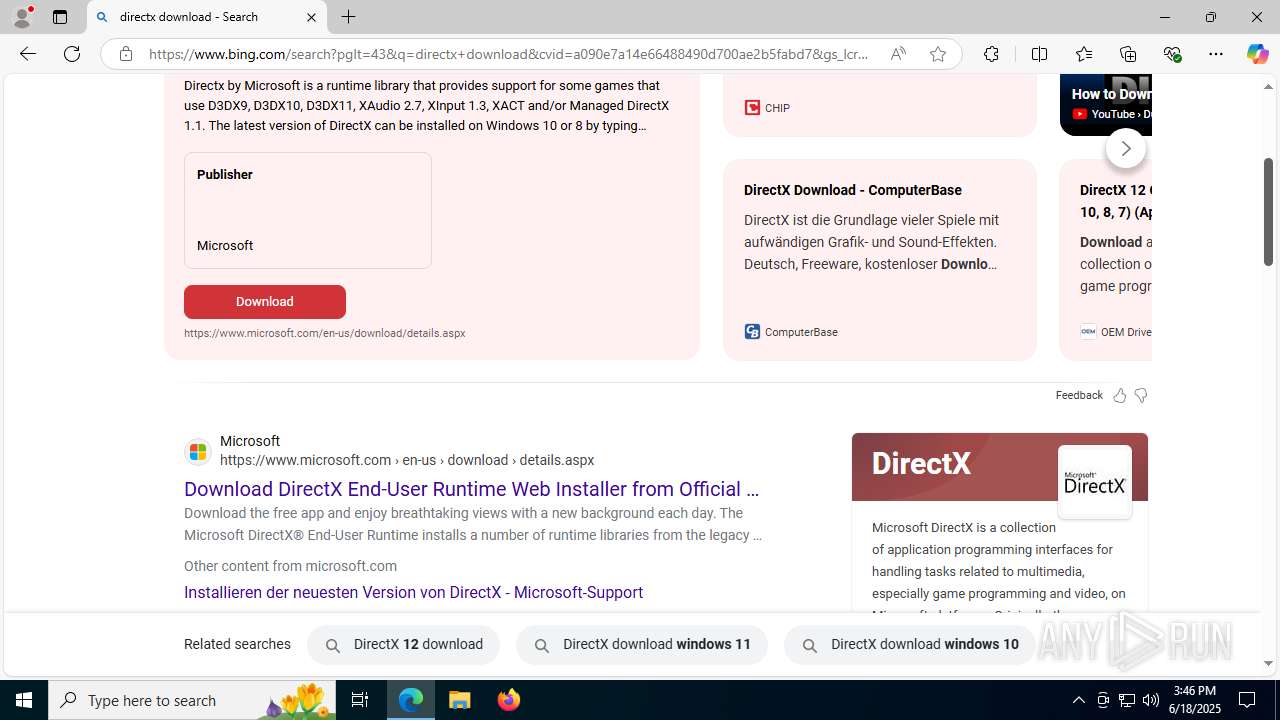Open volume control speaker icon
1280x720 pixels.
(1151, 700)
